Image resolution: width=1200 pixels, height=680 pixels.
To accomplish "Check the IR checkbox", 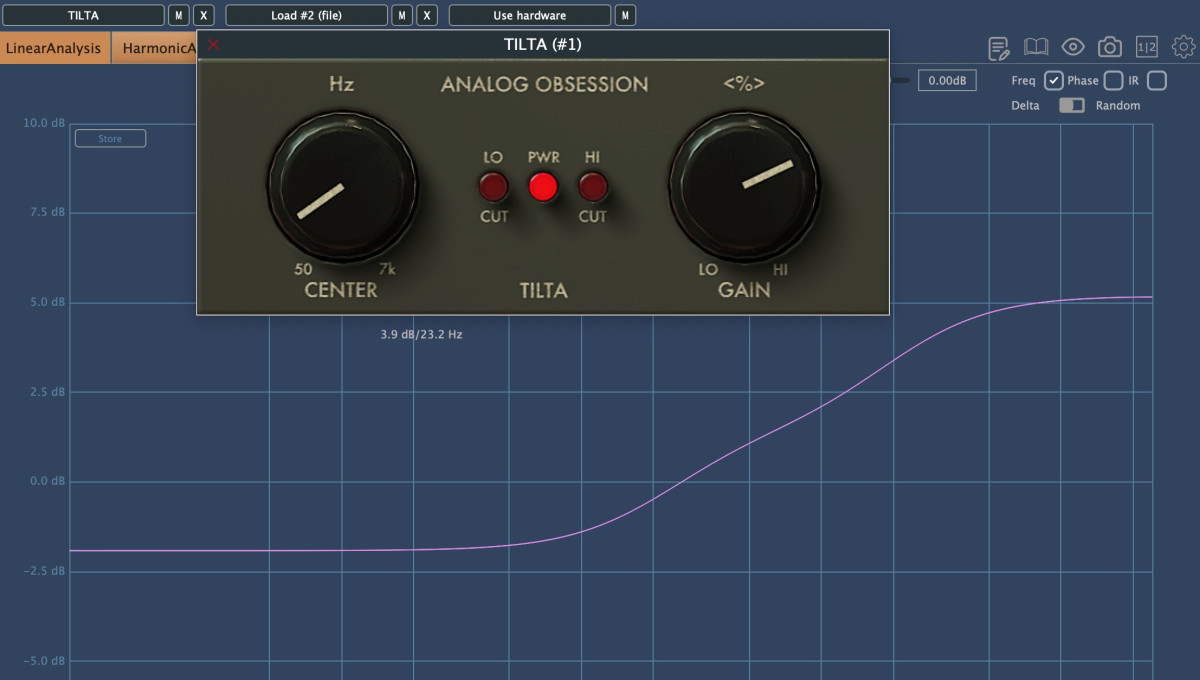I will coord(1157,81).
